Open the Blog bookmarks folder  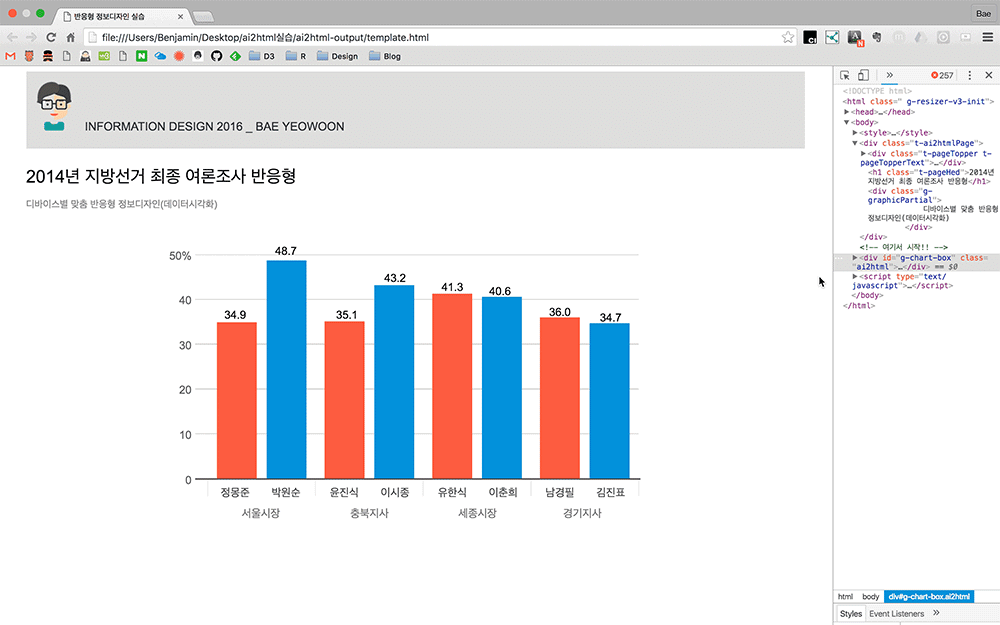385,56
